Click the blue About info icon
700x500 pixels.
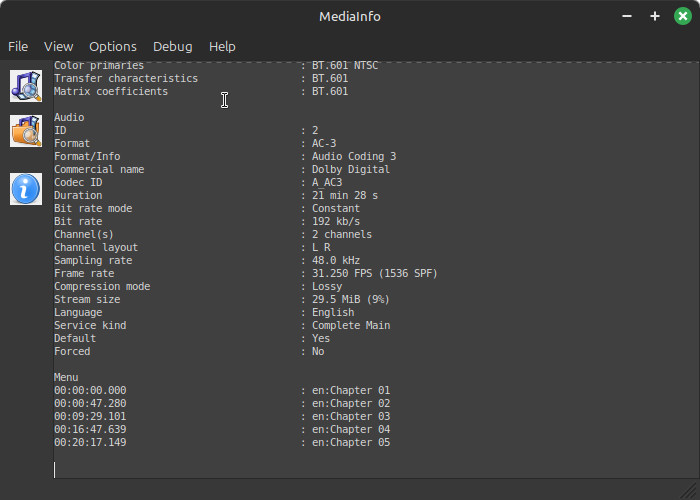26,189
